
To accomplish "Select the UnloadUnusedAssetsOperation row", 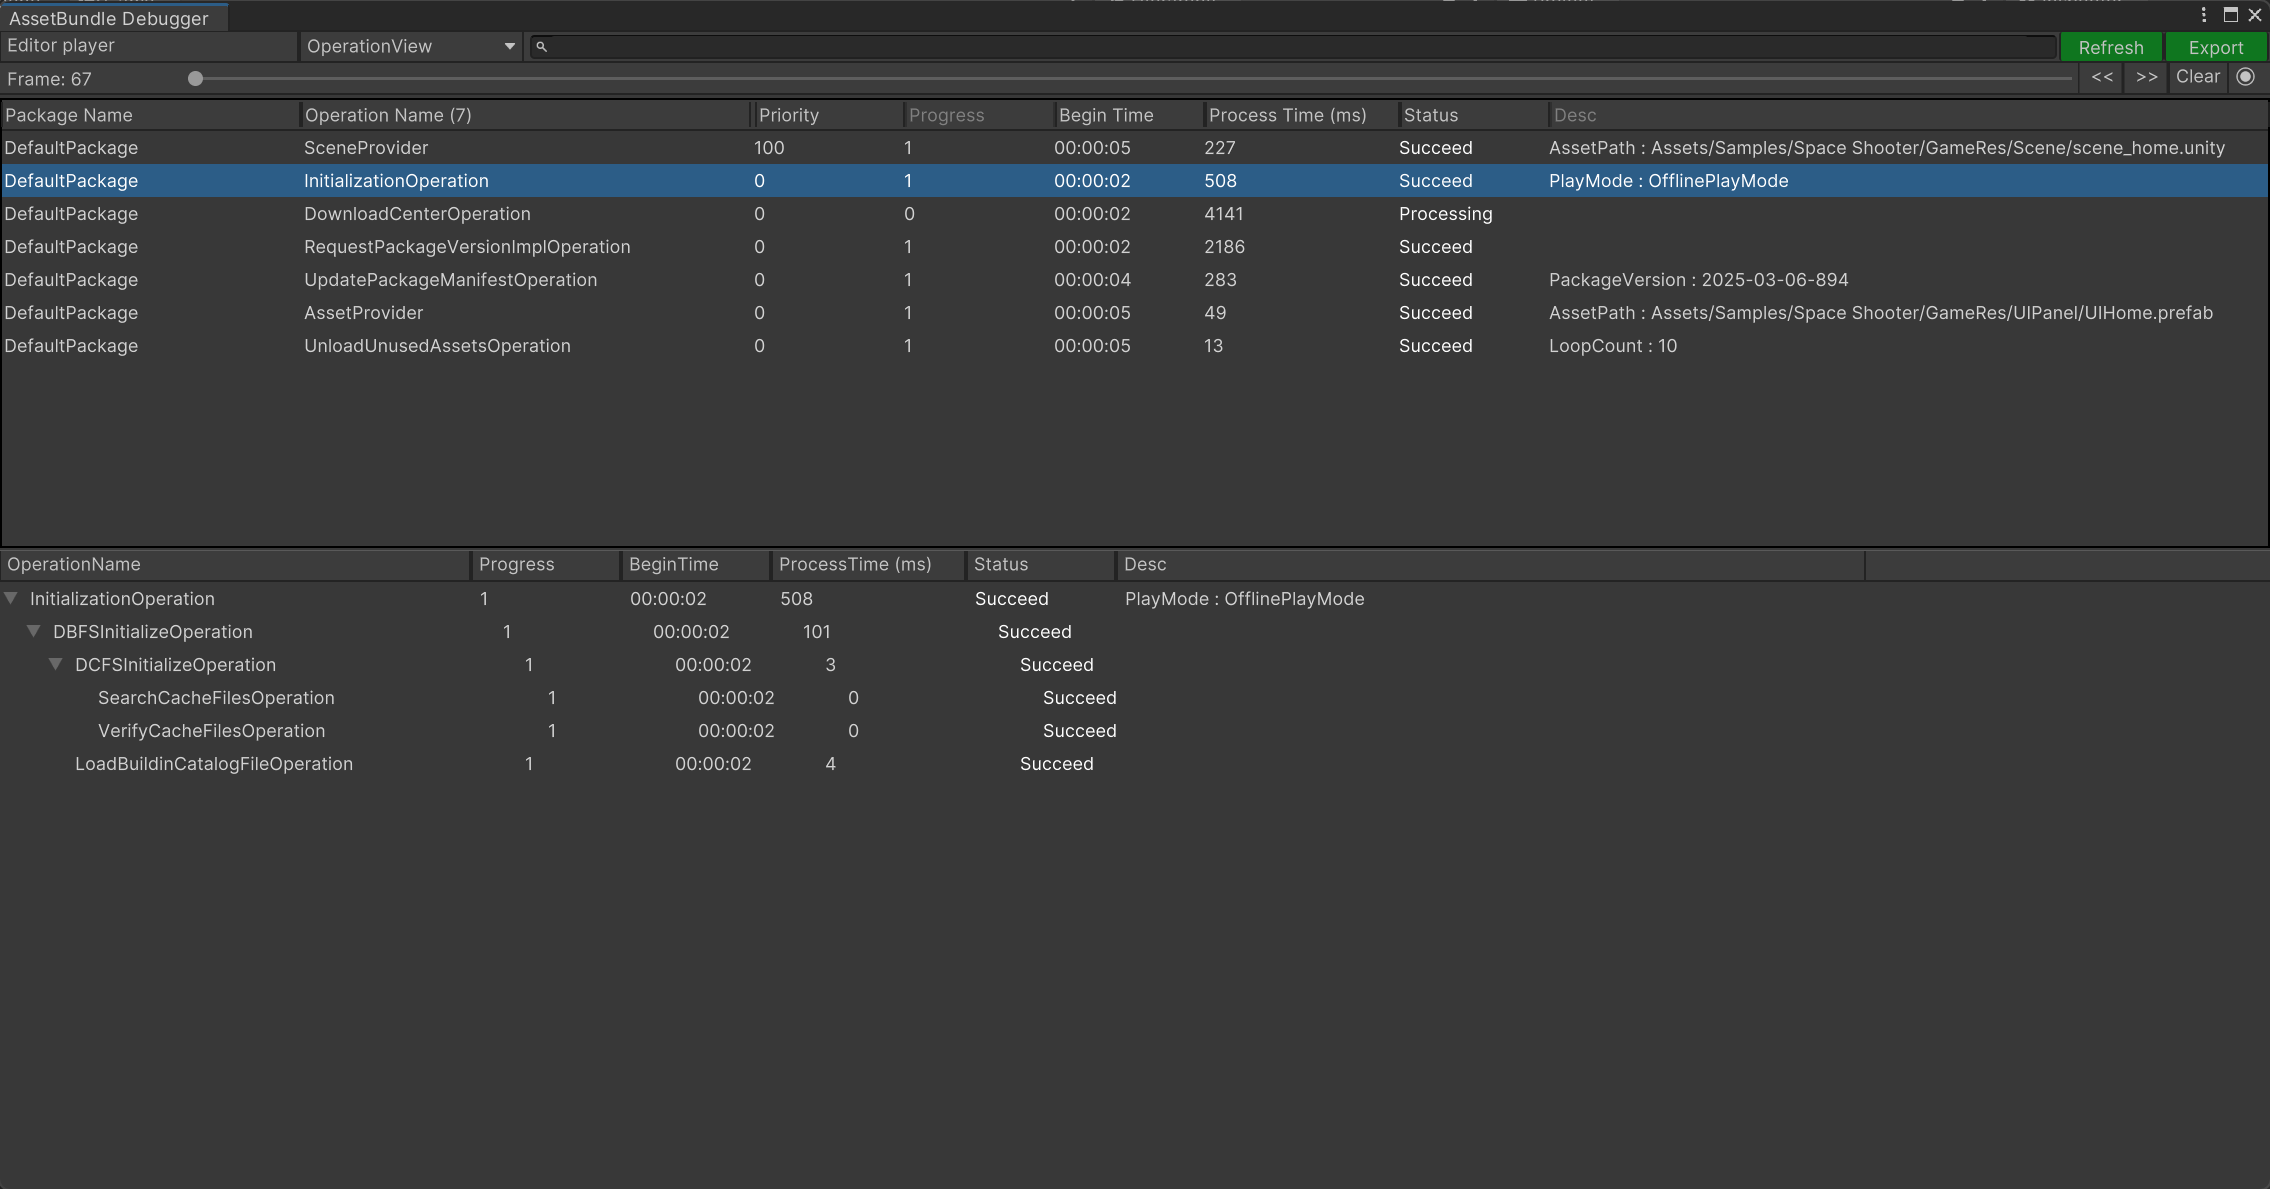I will tap(1134, 346).
